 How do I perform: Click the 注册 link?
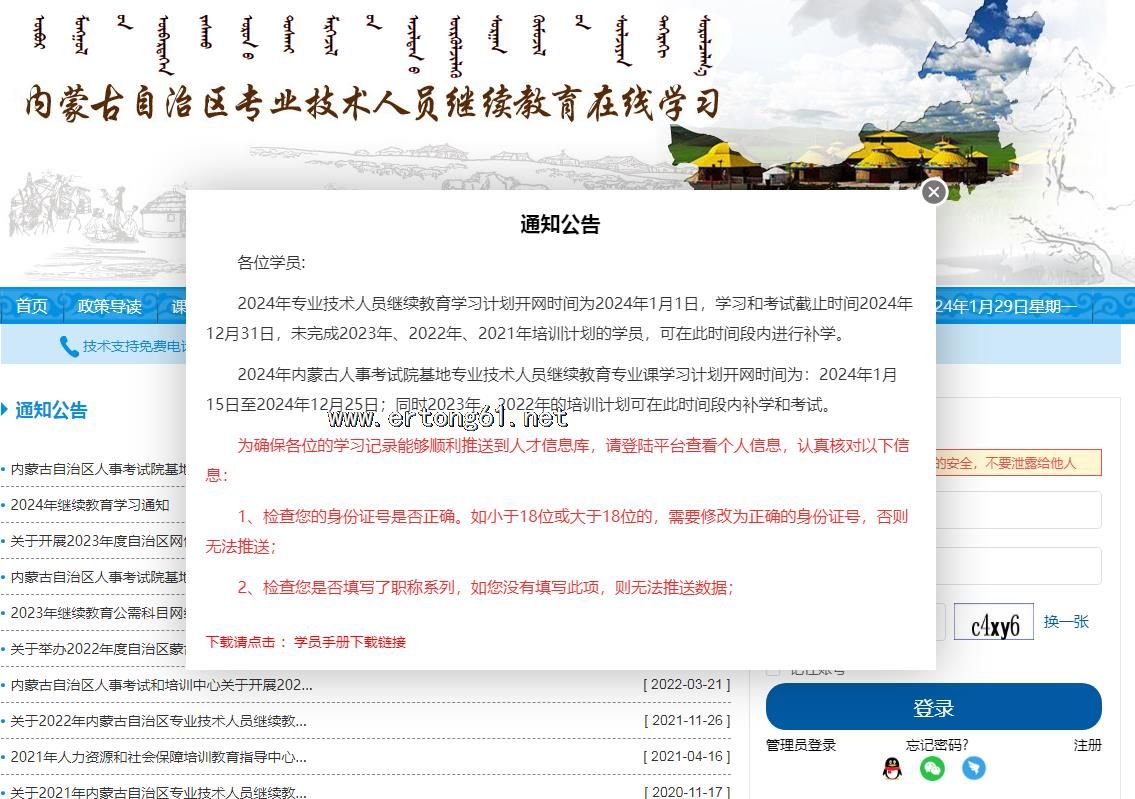[x=1087, y=745]
